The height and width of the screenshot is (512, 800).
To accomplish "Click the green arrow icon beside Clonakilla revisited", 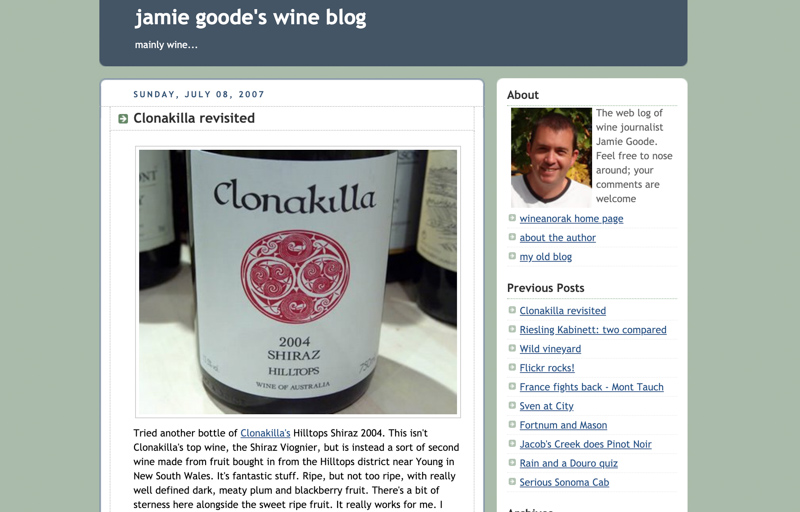I will pyautogui.click(x=123, y=119).
